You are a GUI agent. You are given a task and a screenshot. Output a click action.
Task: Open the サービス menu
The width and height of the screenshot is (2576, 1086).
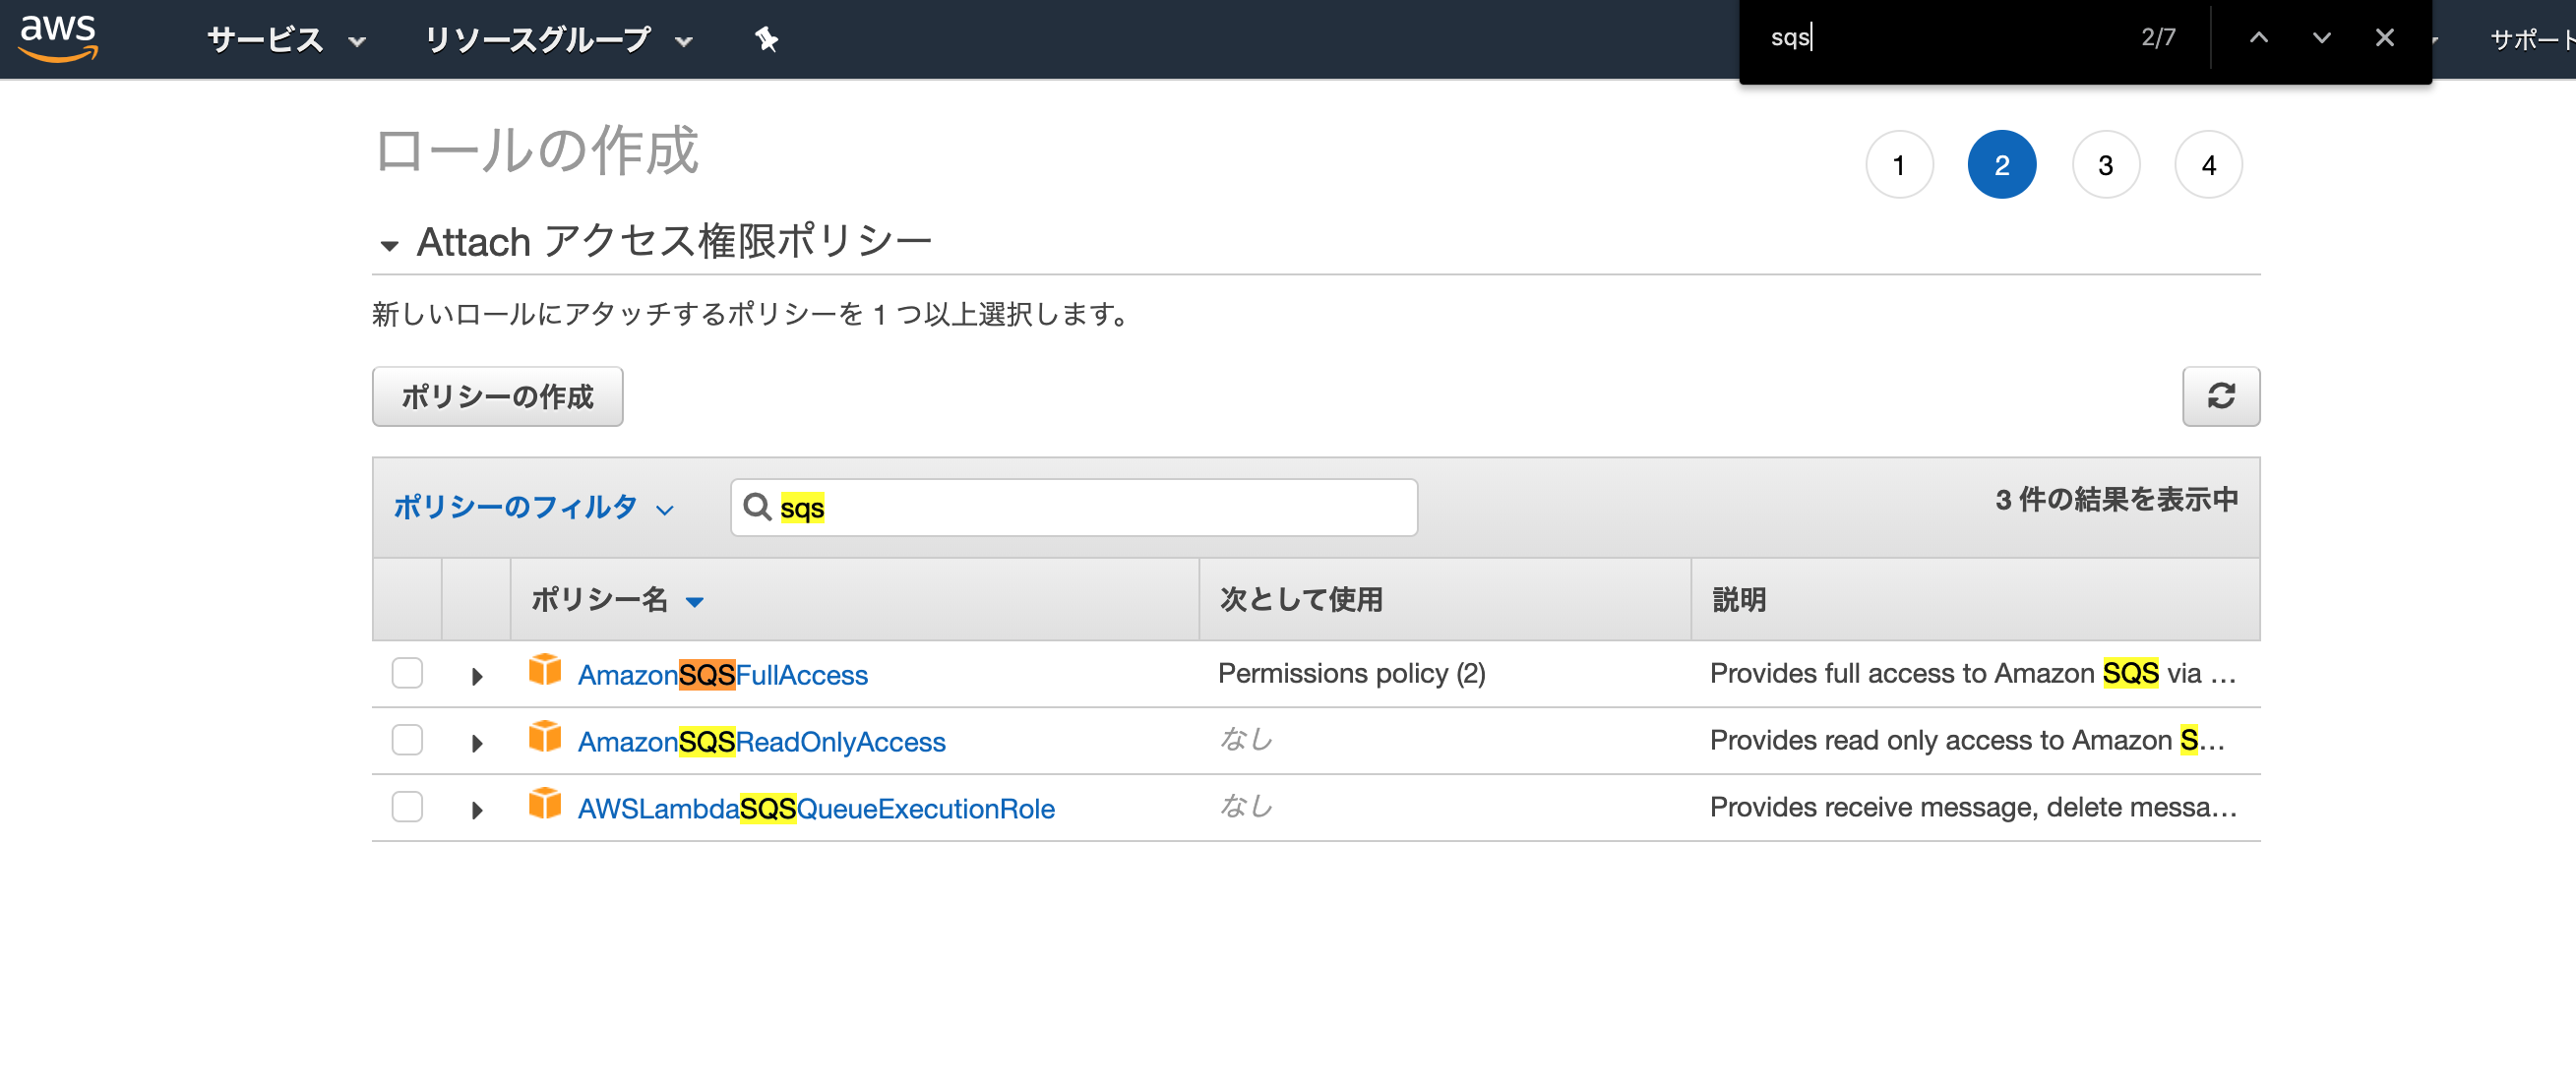pos(286,40)
